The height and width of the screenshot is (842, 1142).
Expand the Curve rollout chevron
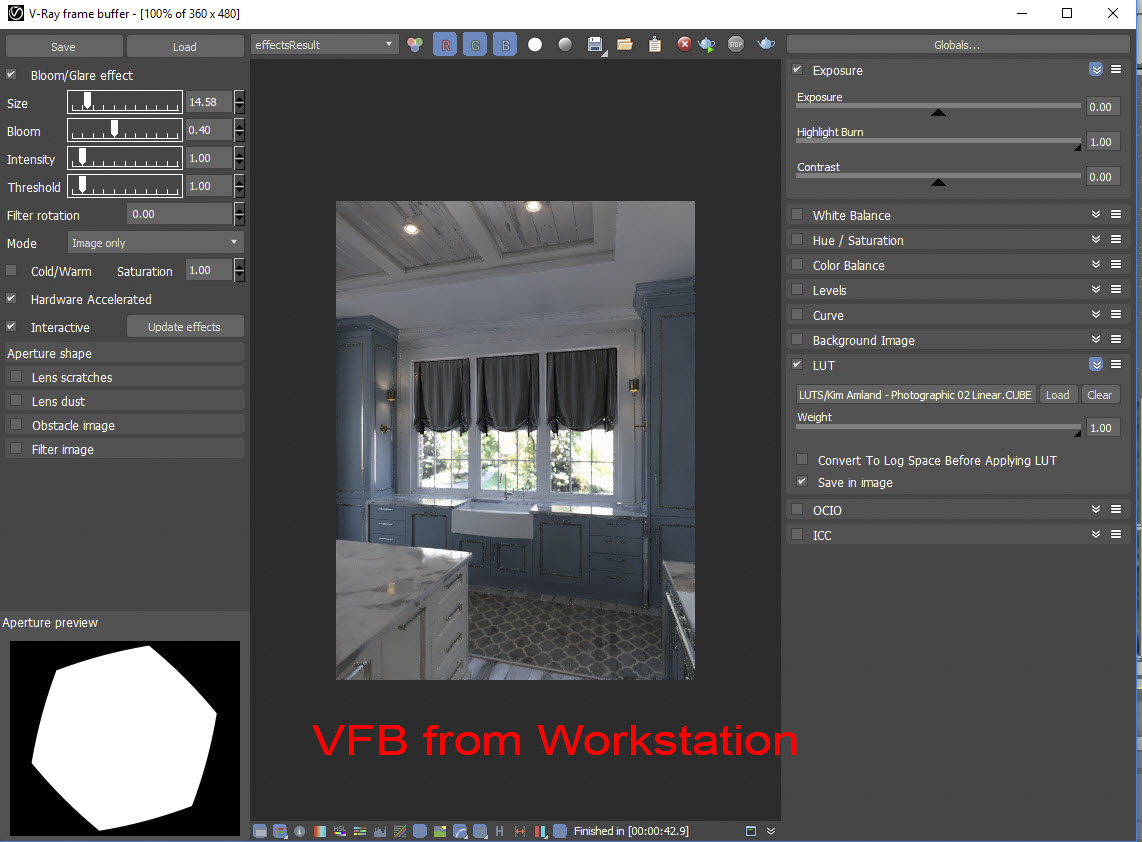pyautogui.click(x=1096, y=315)
